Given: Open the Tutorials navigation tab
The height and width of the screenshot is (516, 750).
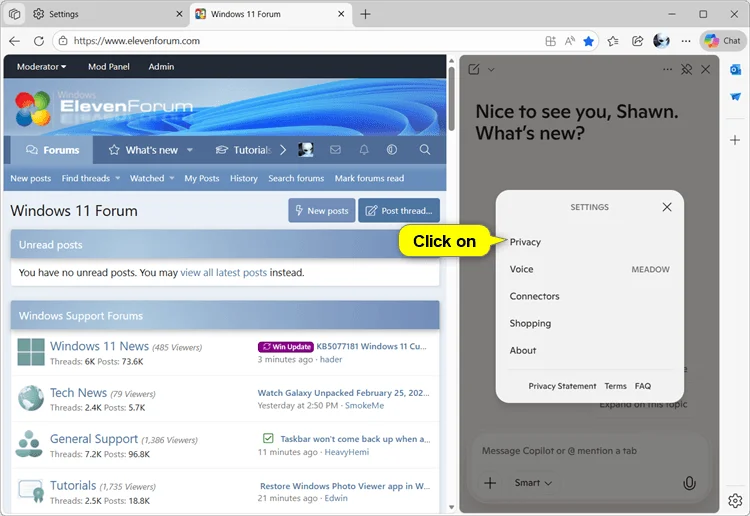Looking at the screenshot, I should point(243,150).
